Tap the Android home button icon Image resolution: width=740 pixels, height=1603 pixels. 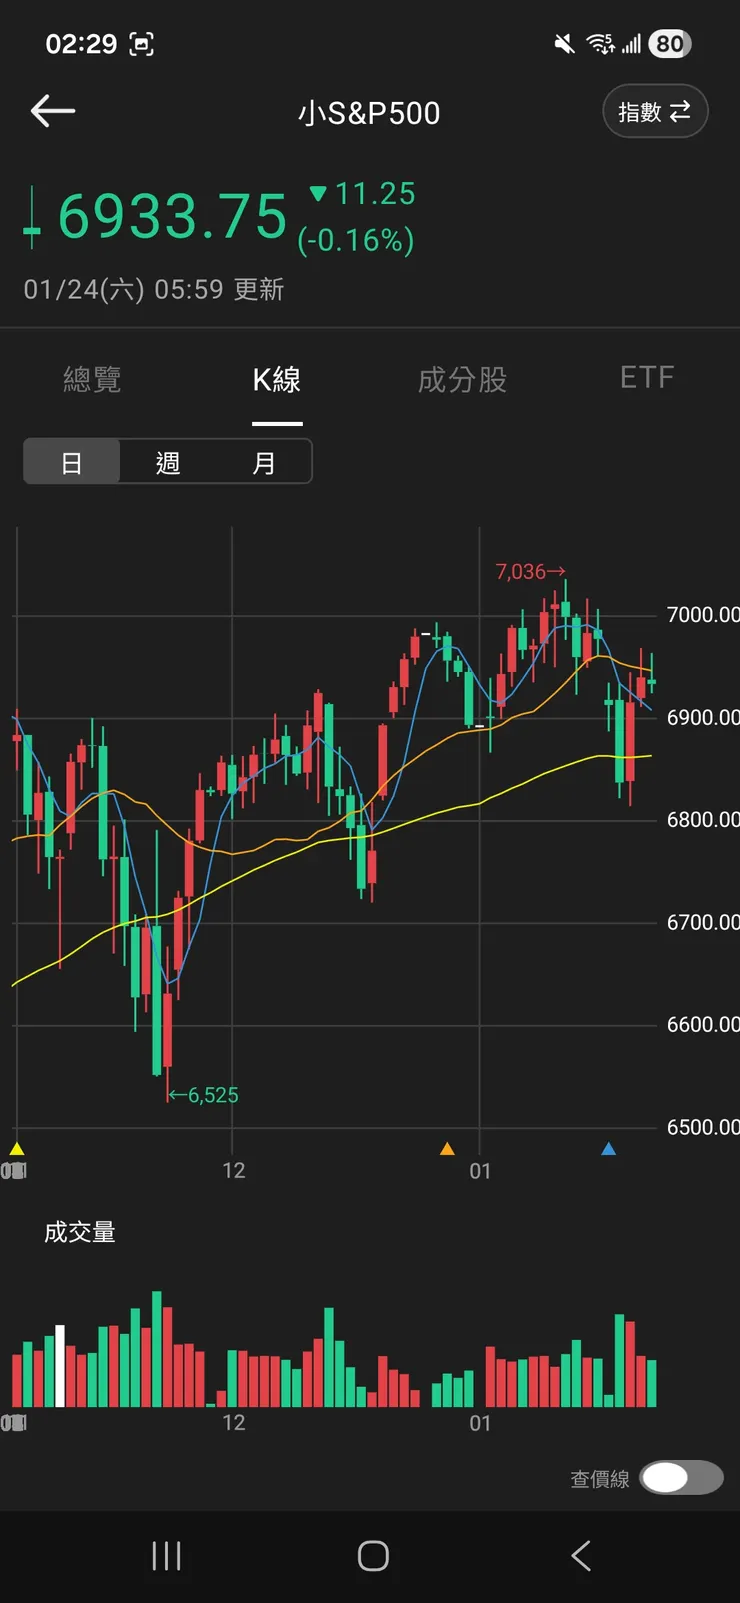pos(373,1556)
